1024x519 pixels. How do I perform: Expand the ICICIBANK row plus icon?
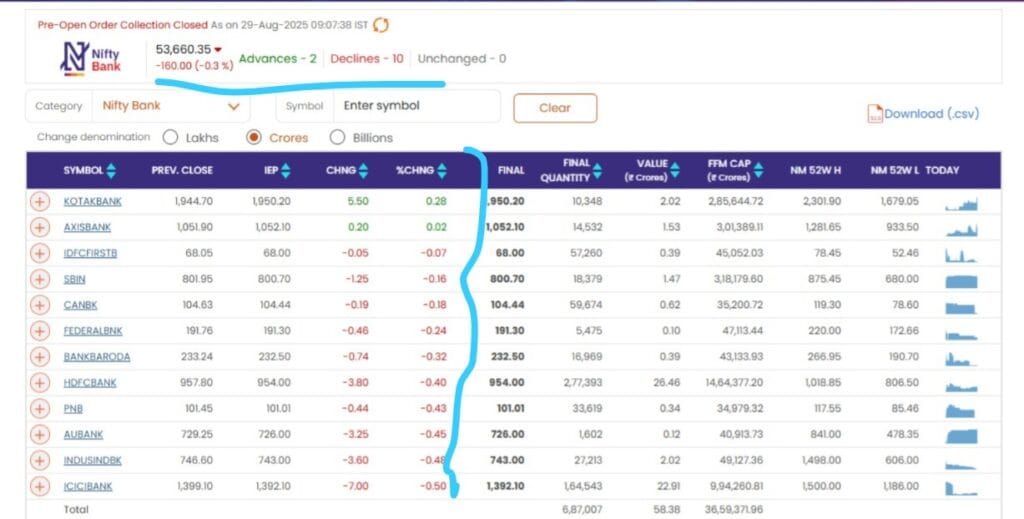tap(40, 486)
